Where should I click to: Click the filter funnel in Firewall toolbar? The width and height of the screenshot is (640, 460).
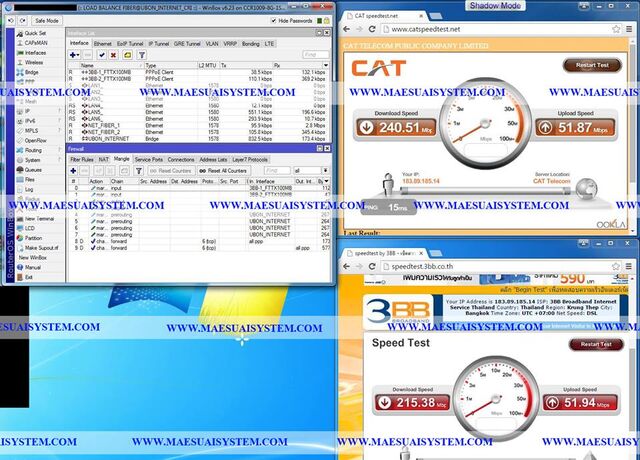(x=139, y=171)
